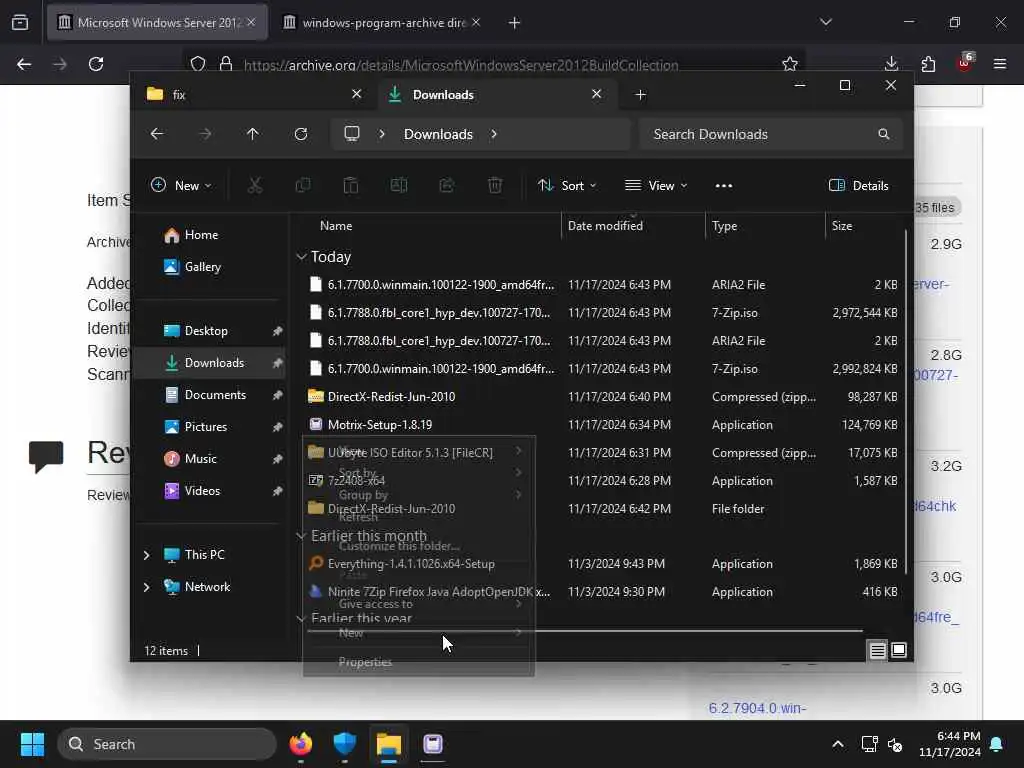
Task: Choose Refresh in the context menu
Action: tap(358, 517)
